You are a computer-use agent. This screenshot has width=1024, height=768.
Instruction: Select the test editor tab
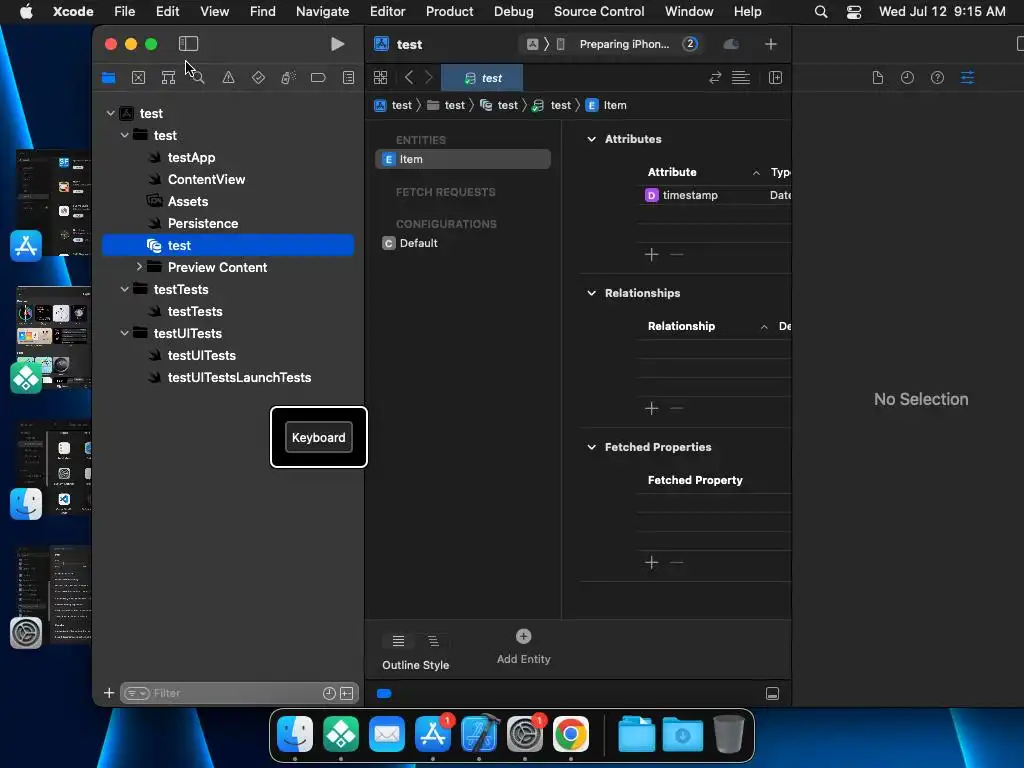(482, 78)
